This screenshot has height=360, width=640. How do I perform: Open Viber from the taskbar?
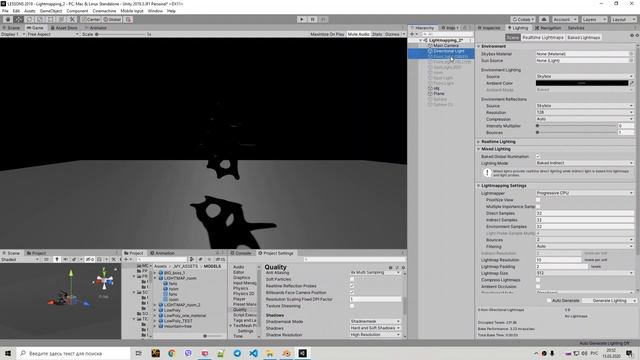[188, 353]
